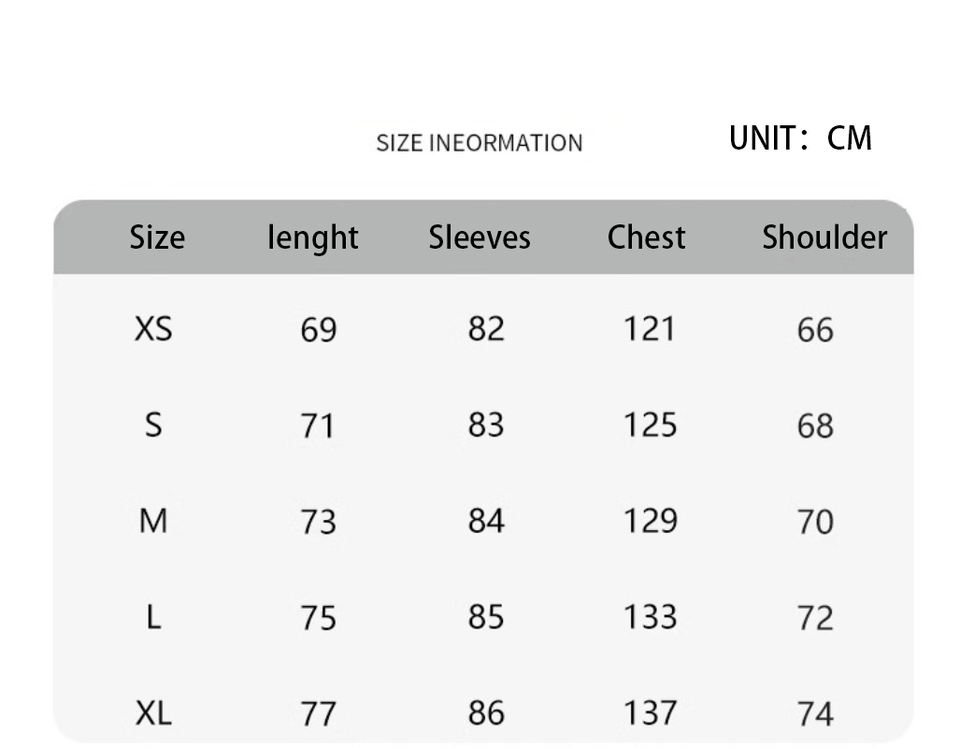Select the M chest value 129
960x748 pixels.
click(x=650, y=521)
